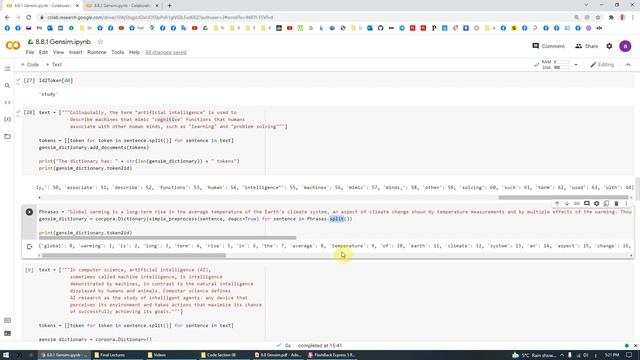Open the code snippets sidebar icon
640x360 pixels.
click(7, 102)
